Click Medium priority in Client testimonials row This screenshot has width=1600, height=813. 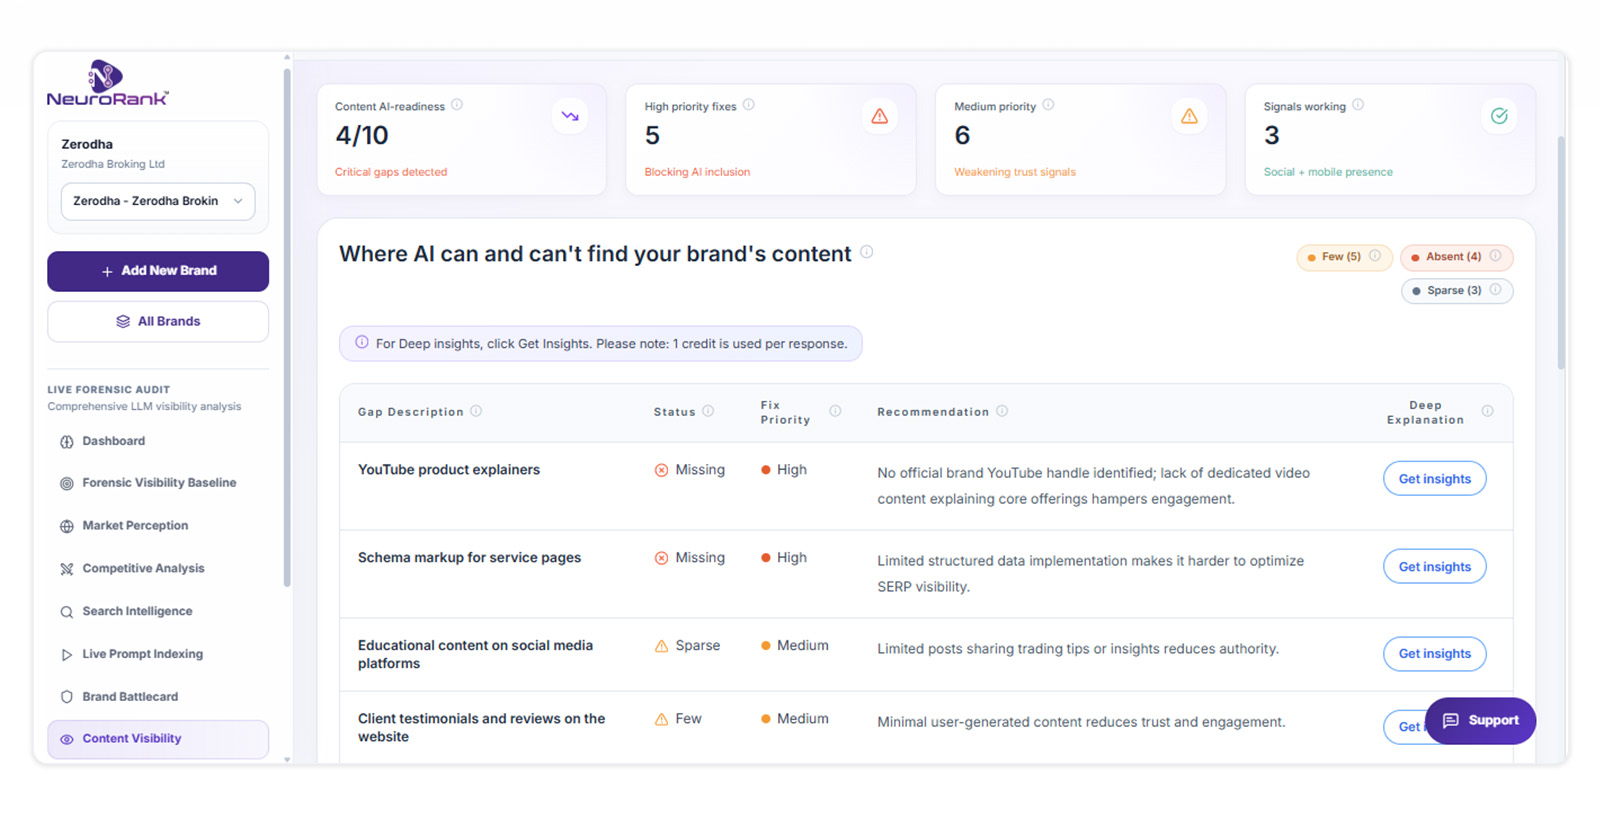[794, 719]
